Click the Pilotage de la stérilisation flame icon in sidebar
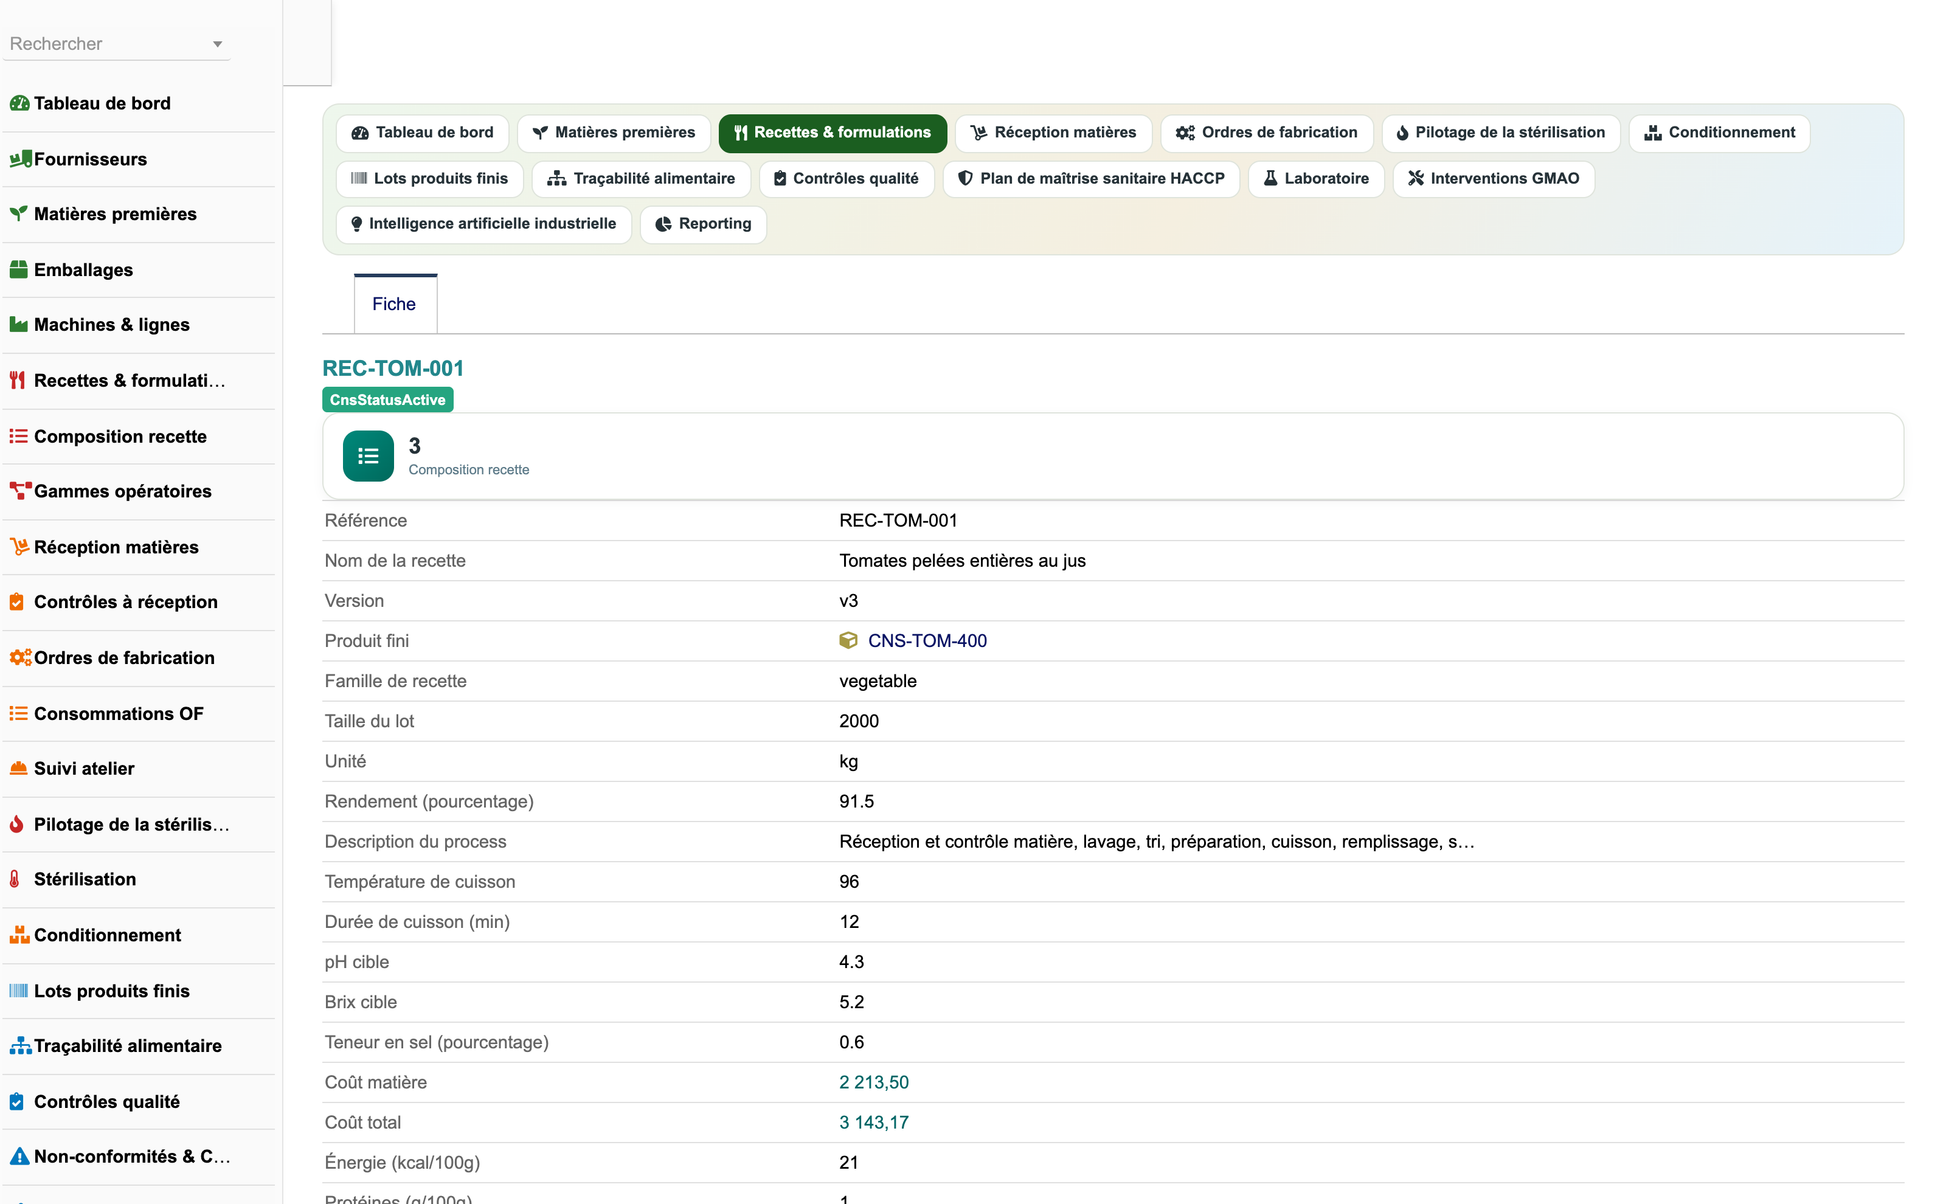Screen dimensions: 1946x1204 16,825
